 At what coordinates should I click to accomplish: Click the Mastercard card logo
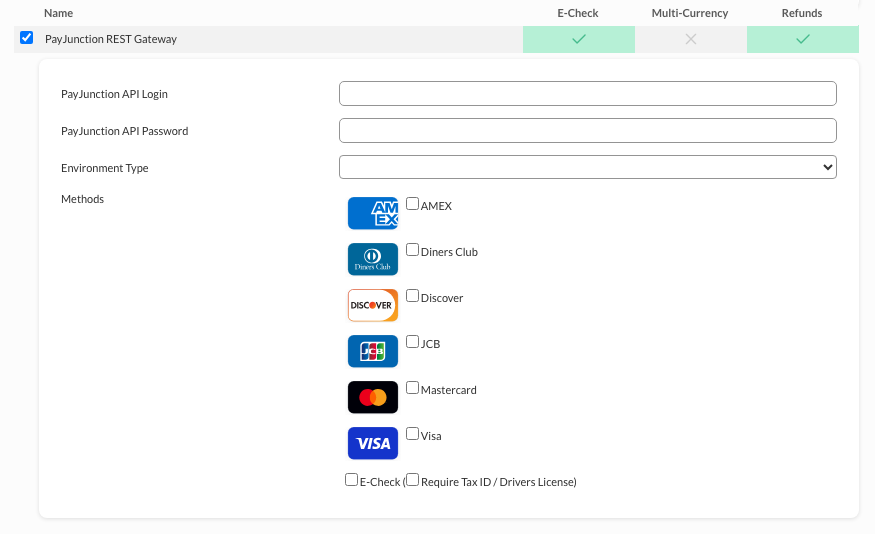(373, 397)
